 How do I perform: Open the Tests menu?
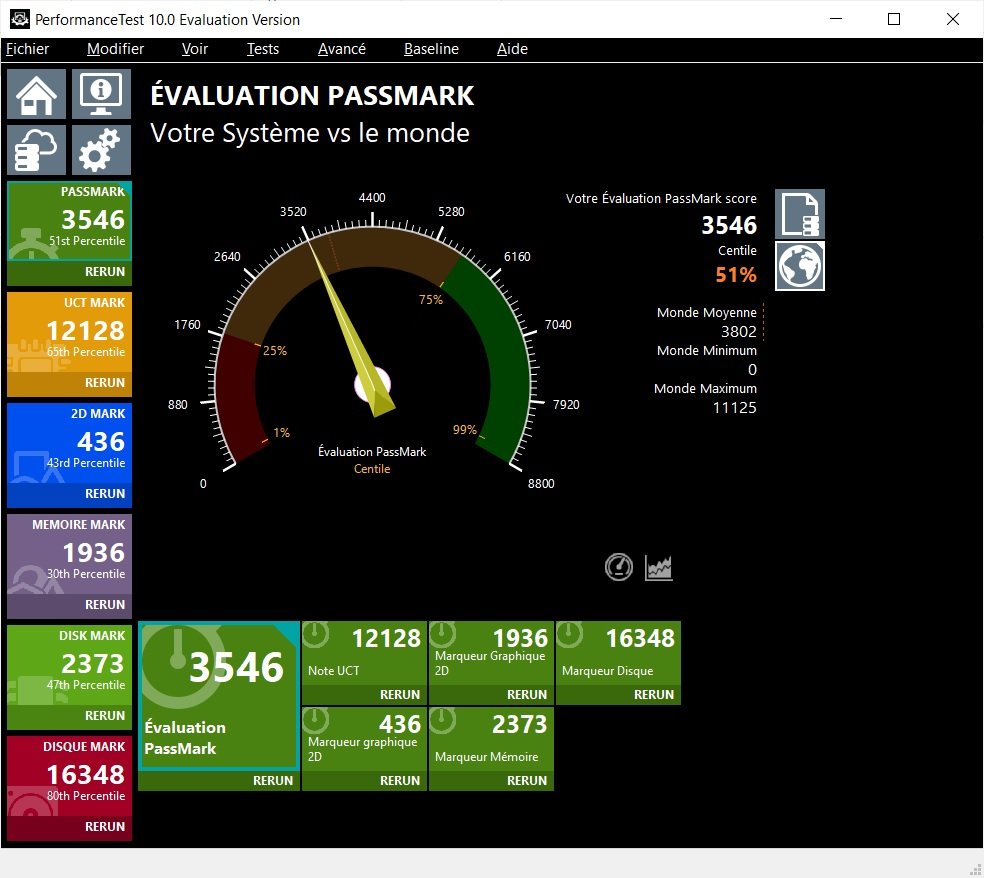(262, 49)
